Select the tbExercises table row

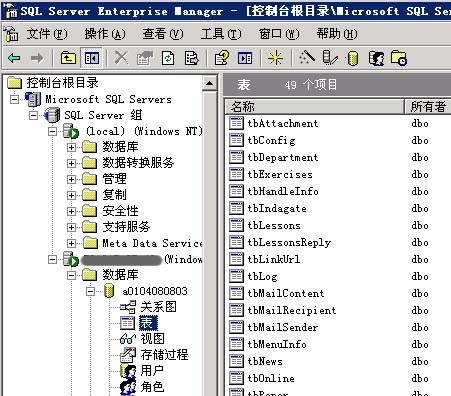280,174
